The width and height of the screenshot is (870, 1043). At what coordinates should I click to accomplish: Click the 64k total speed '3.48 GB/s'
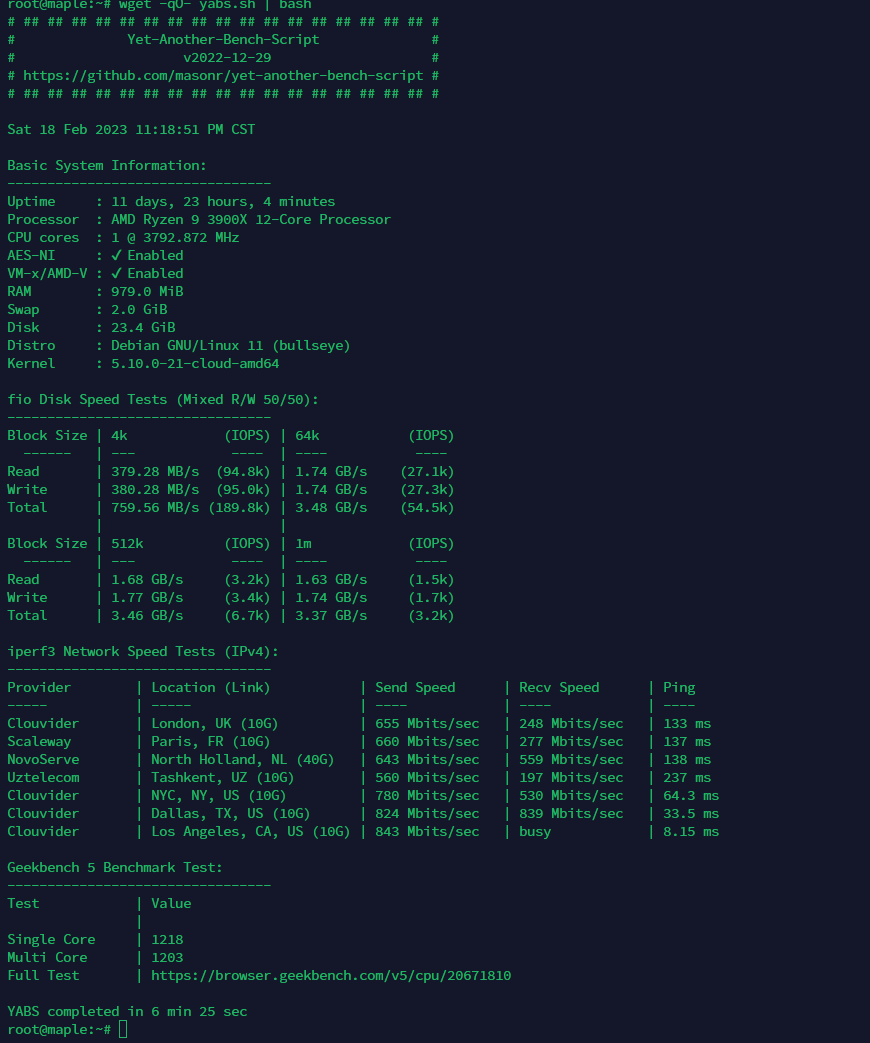331,508
